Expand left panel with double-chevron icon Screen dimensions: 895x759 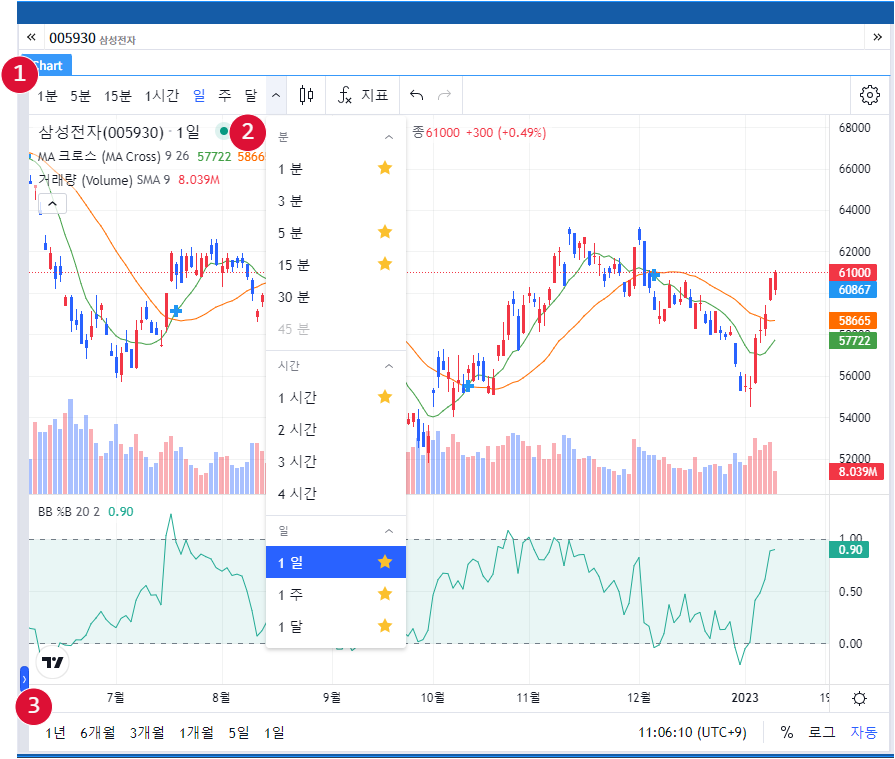coord(31,38)
